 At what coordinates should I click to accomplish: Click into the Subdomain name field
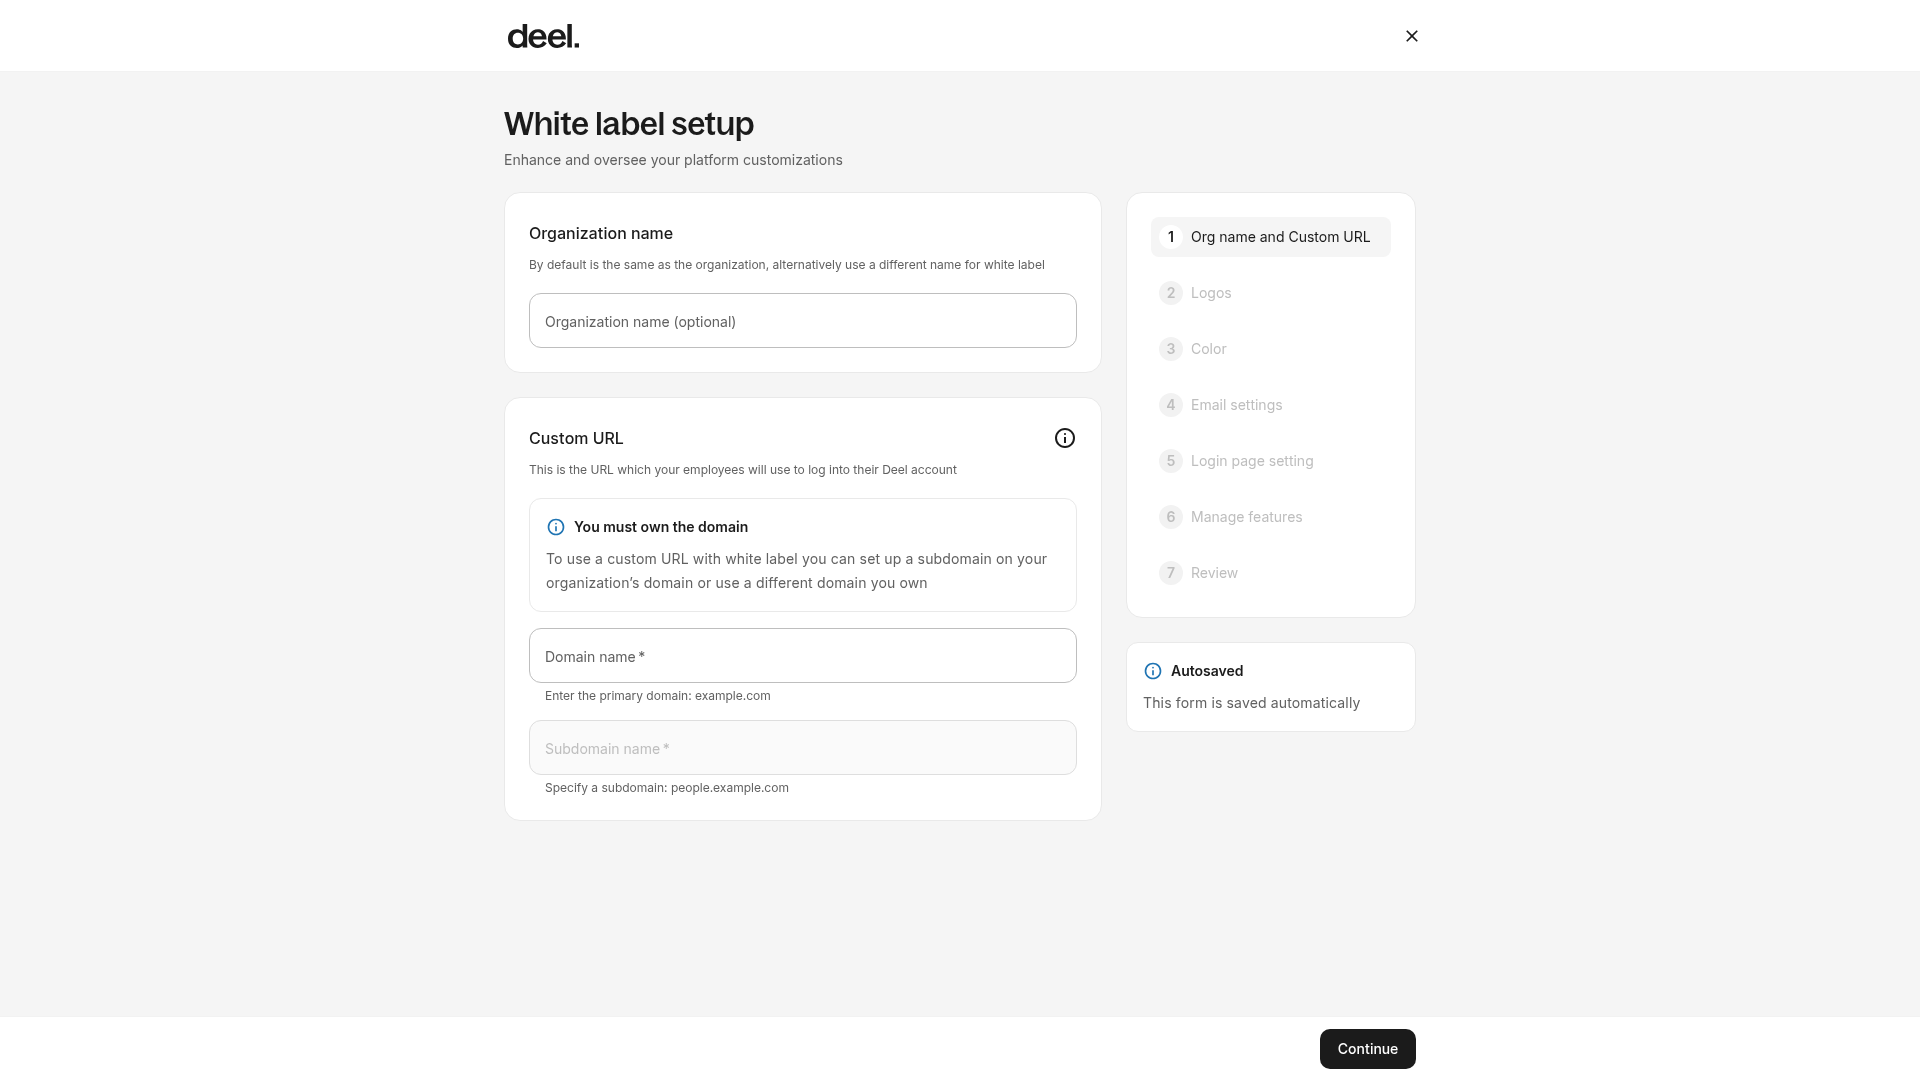click(802, 748)
